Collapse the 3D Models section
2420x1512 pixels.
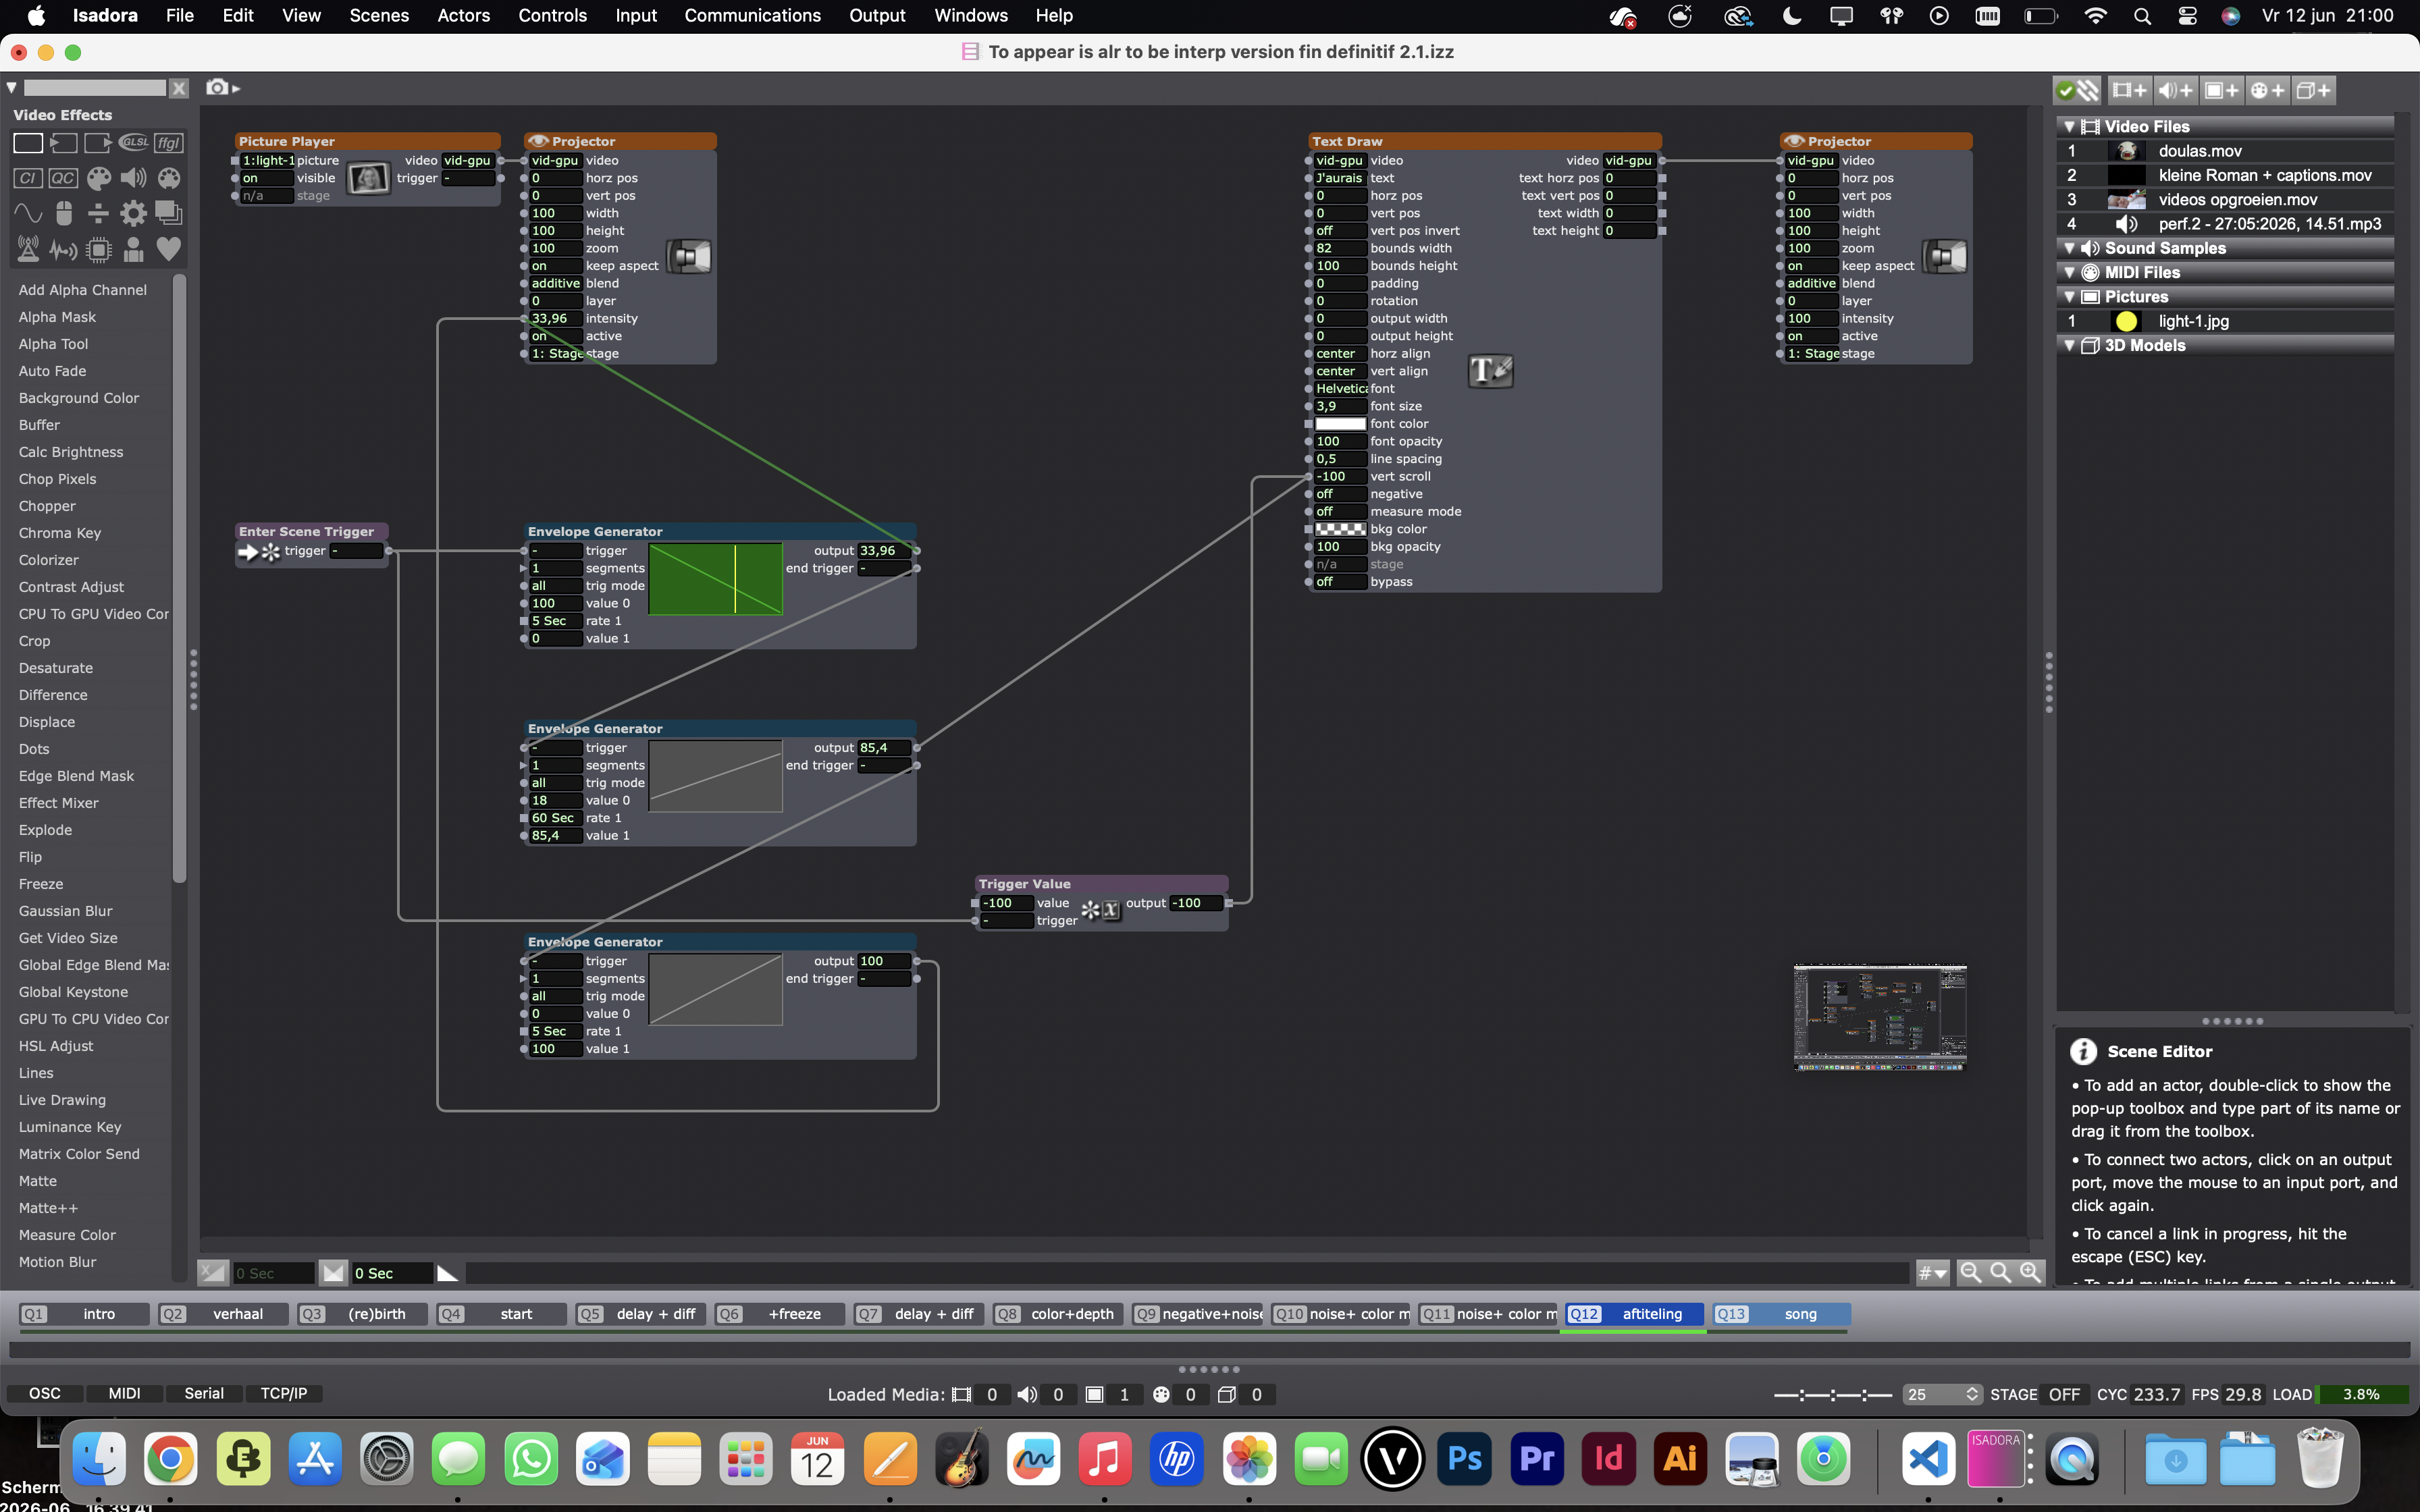2069,345
